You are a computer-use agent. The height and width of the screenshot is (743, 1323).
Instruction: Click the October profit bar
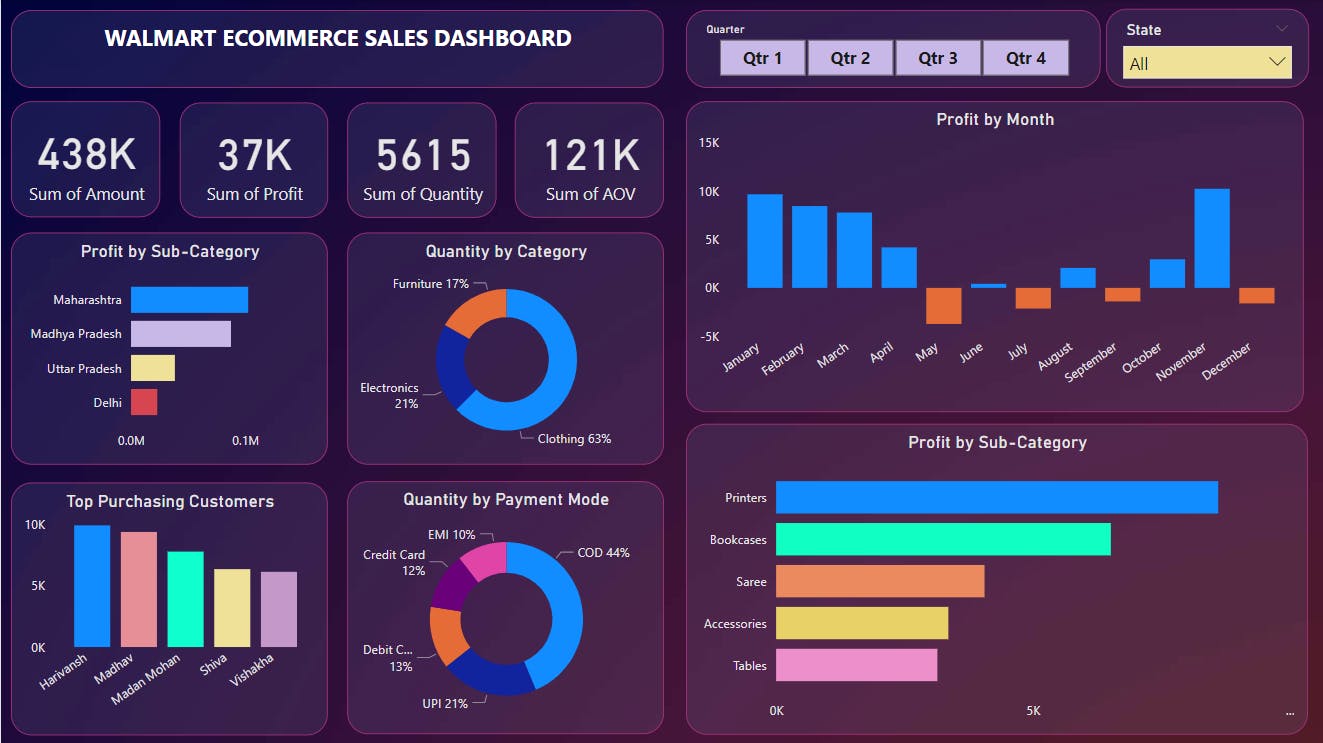click(1167, 273)
